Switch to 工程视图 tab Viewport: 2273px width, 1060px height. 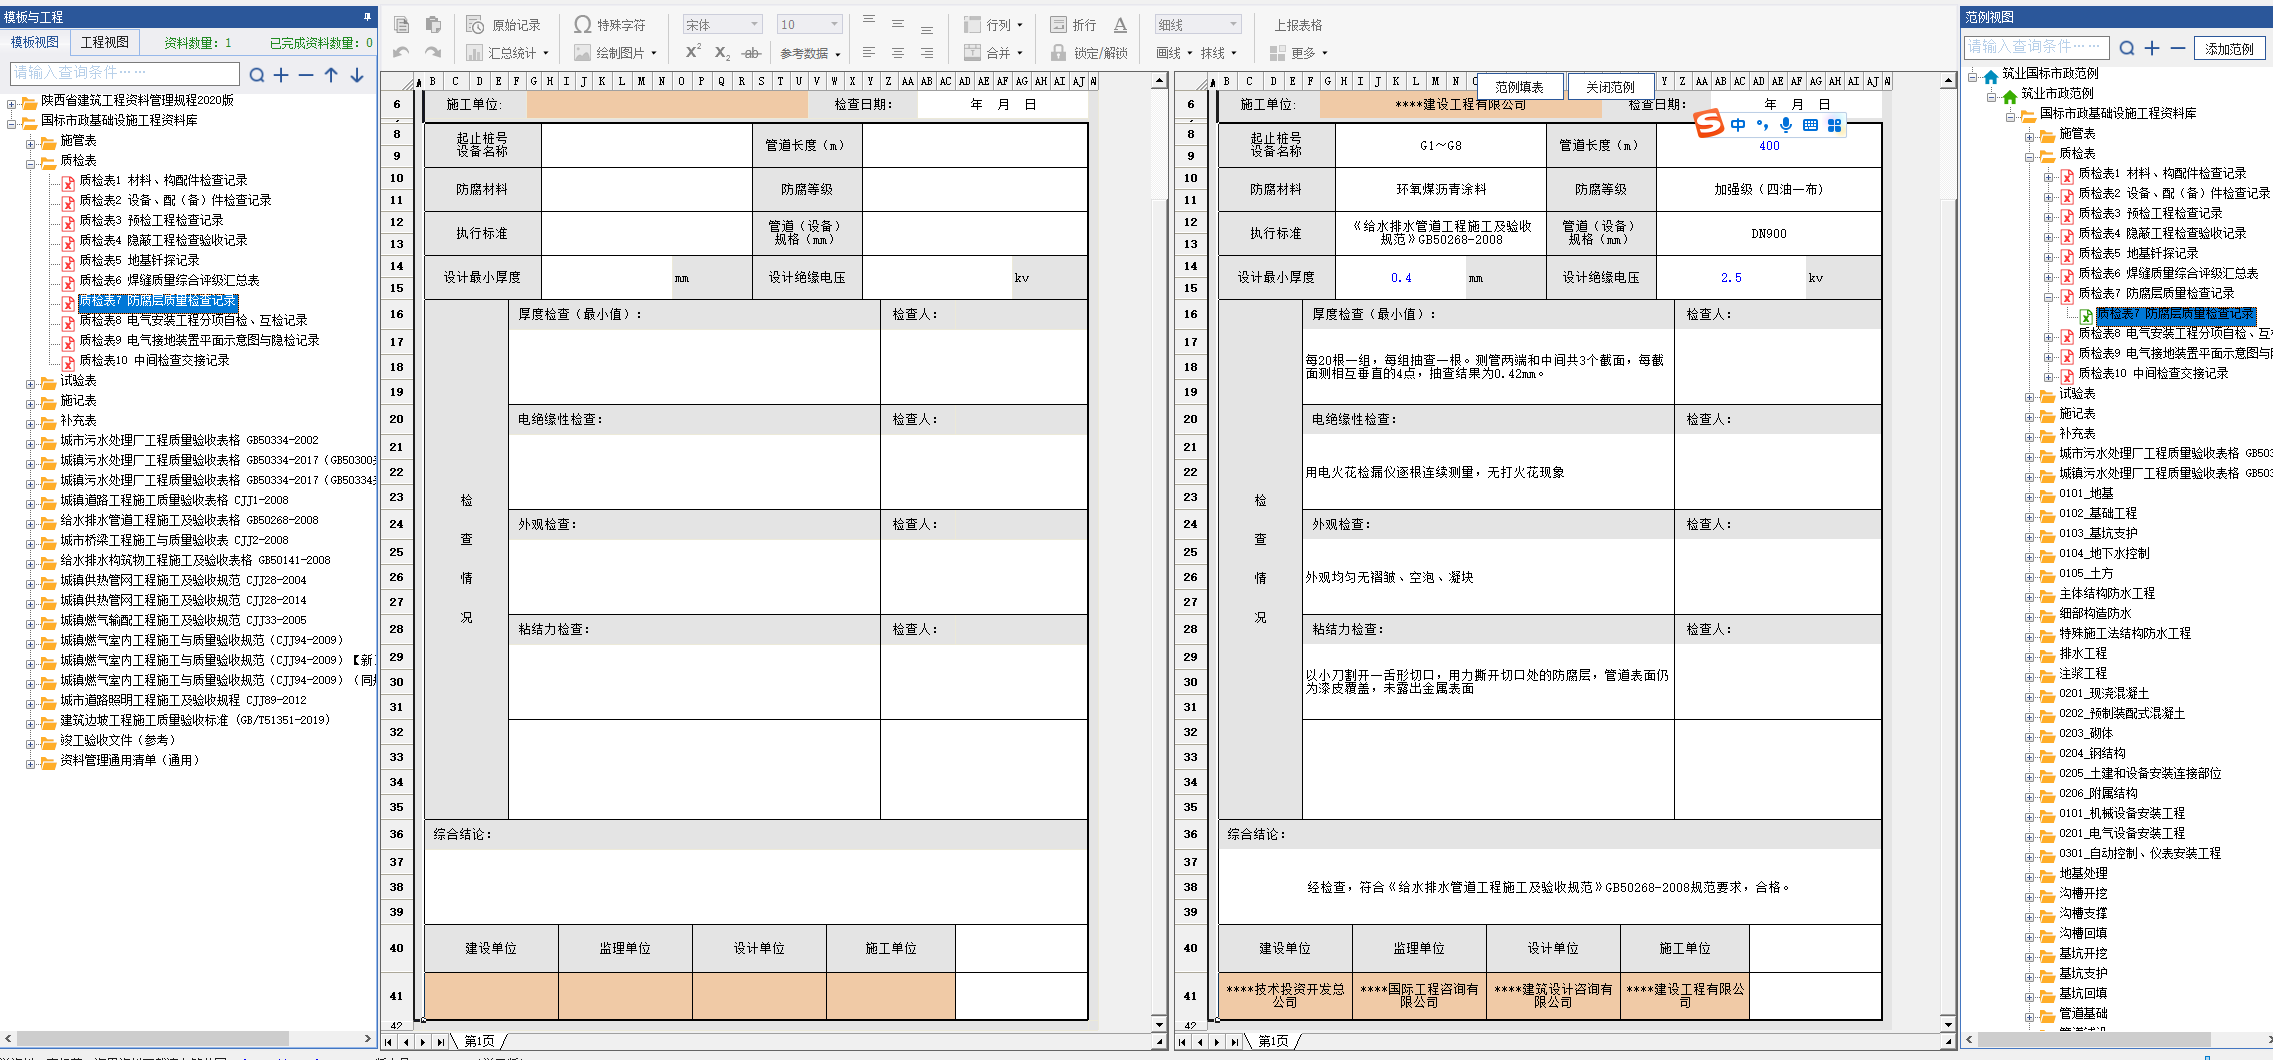click(x=105, y=42)
